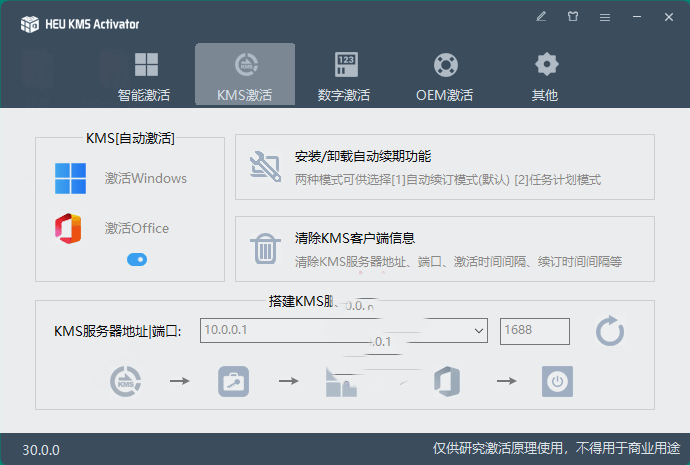Click the blue Windows logo icon
Viewport: 690px width, 465px height.
[70, 179]
